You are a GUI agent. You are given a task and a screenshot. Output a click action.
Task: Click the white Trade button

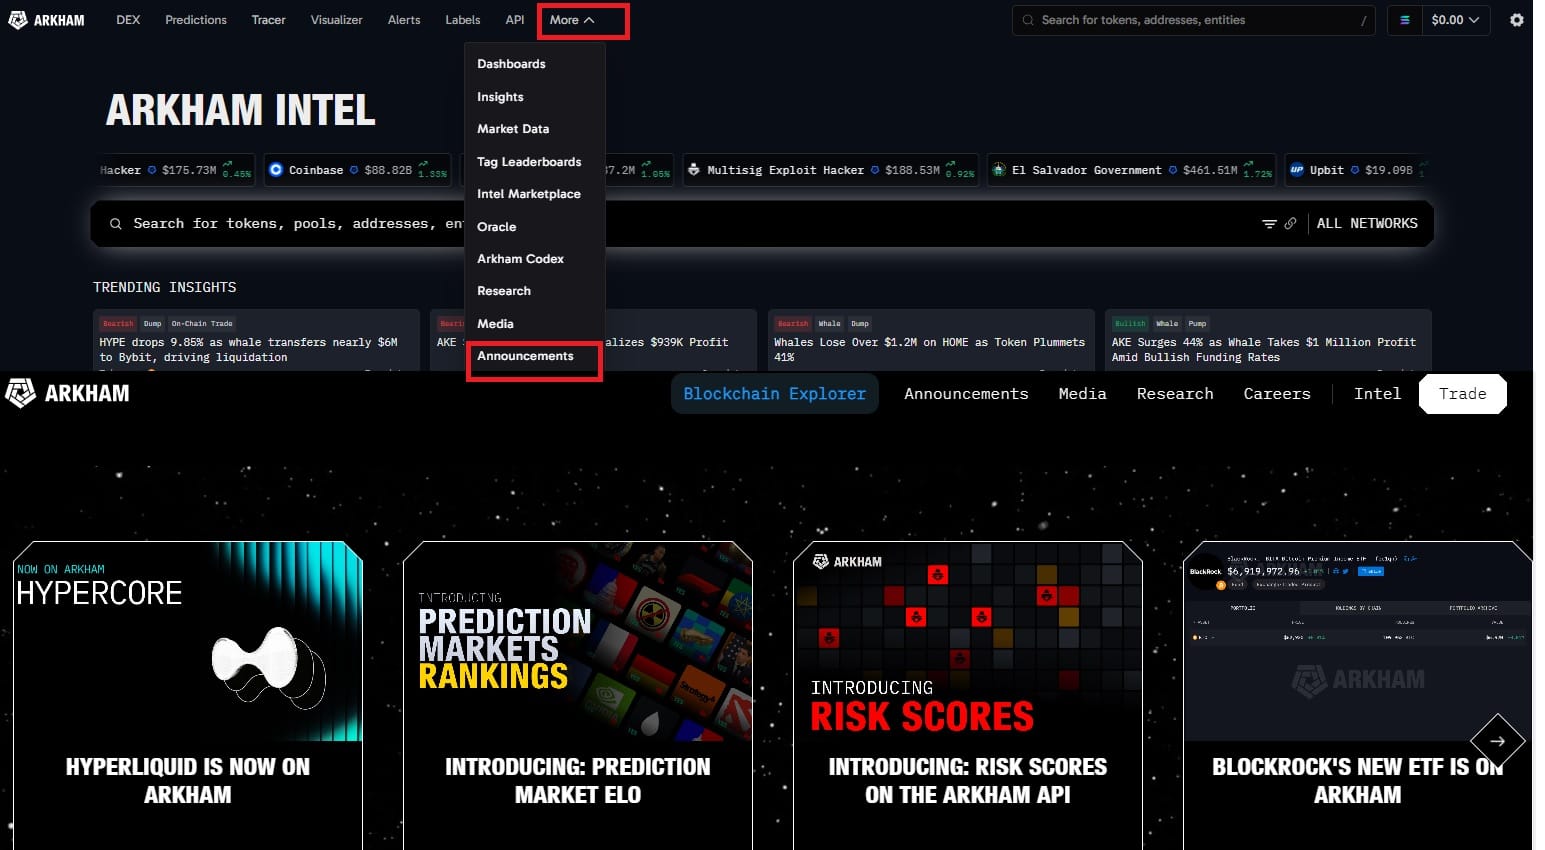1463,394
